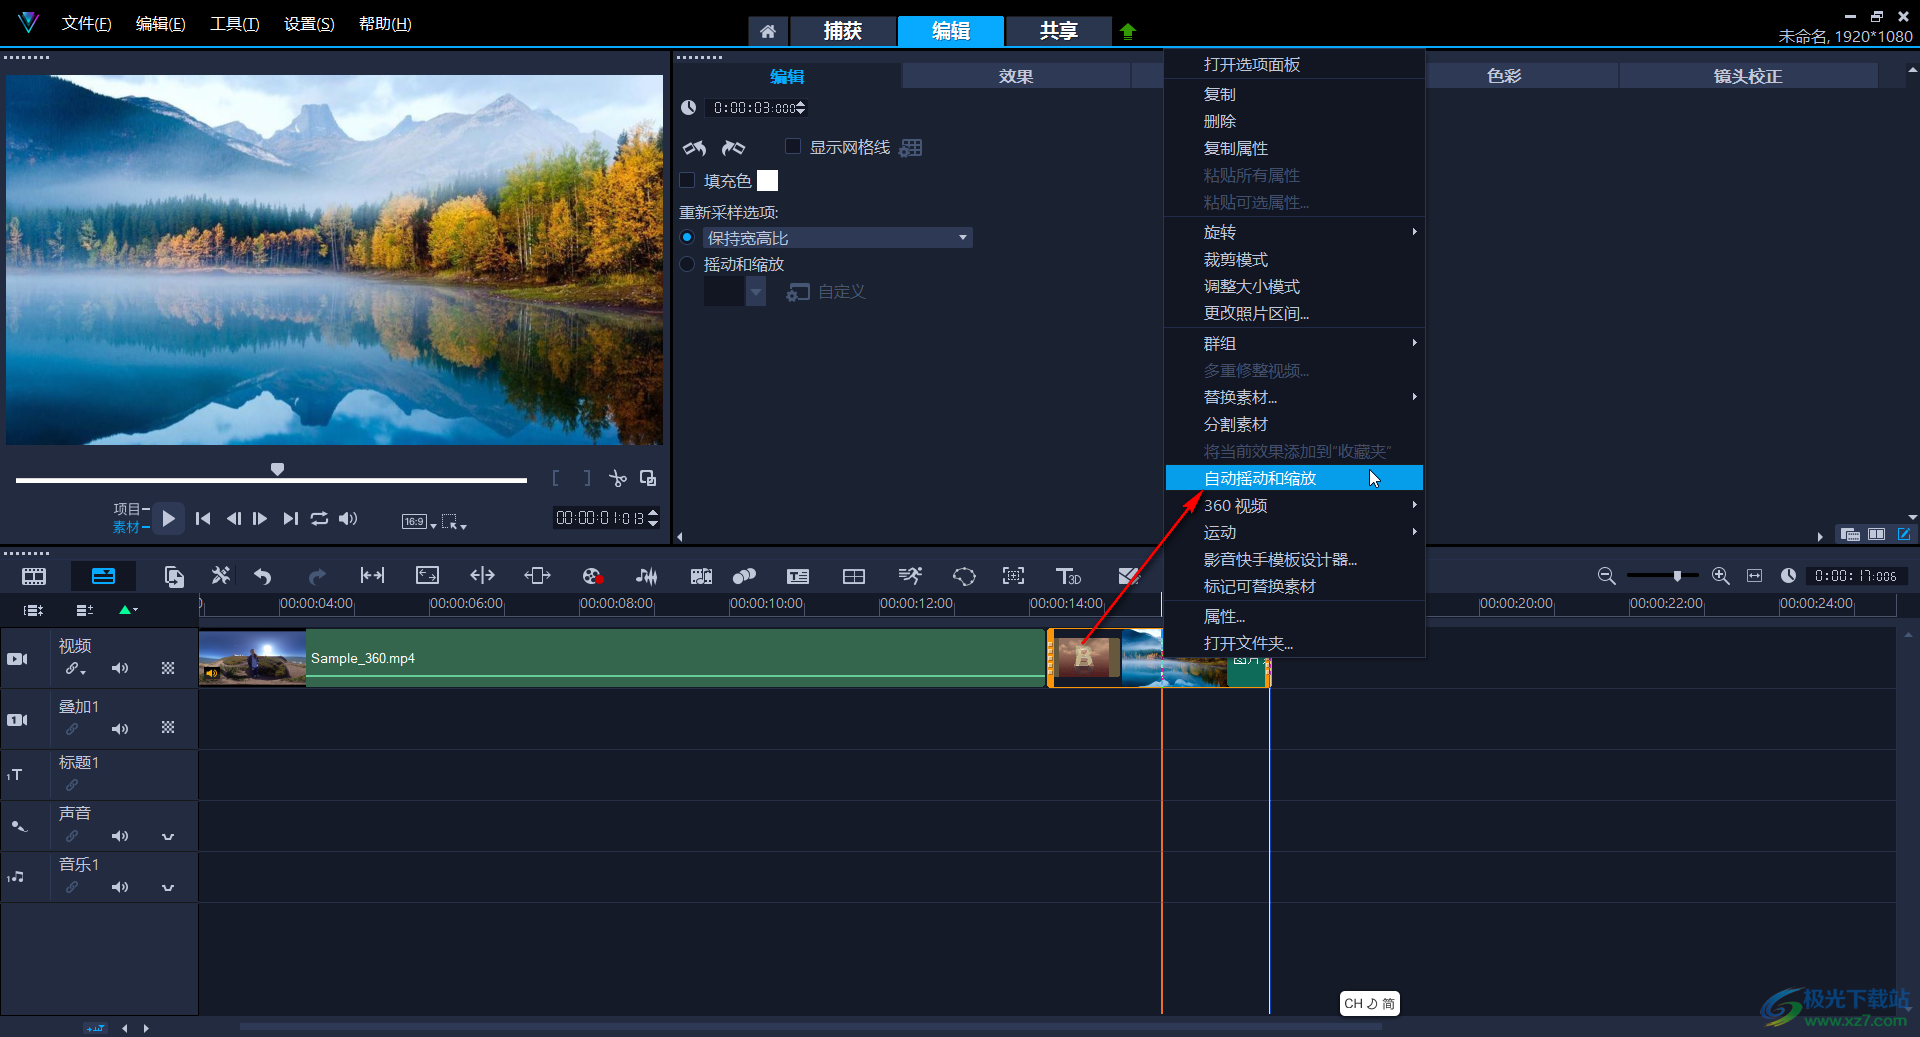Click the enlarge preview window icon
The width and height of the screenshot is (1920, 1037).
pyautogui.click(x=648, y=478)
